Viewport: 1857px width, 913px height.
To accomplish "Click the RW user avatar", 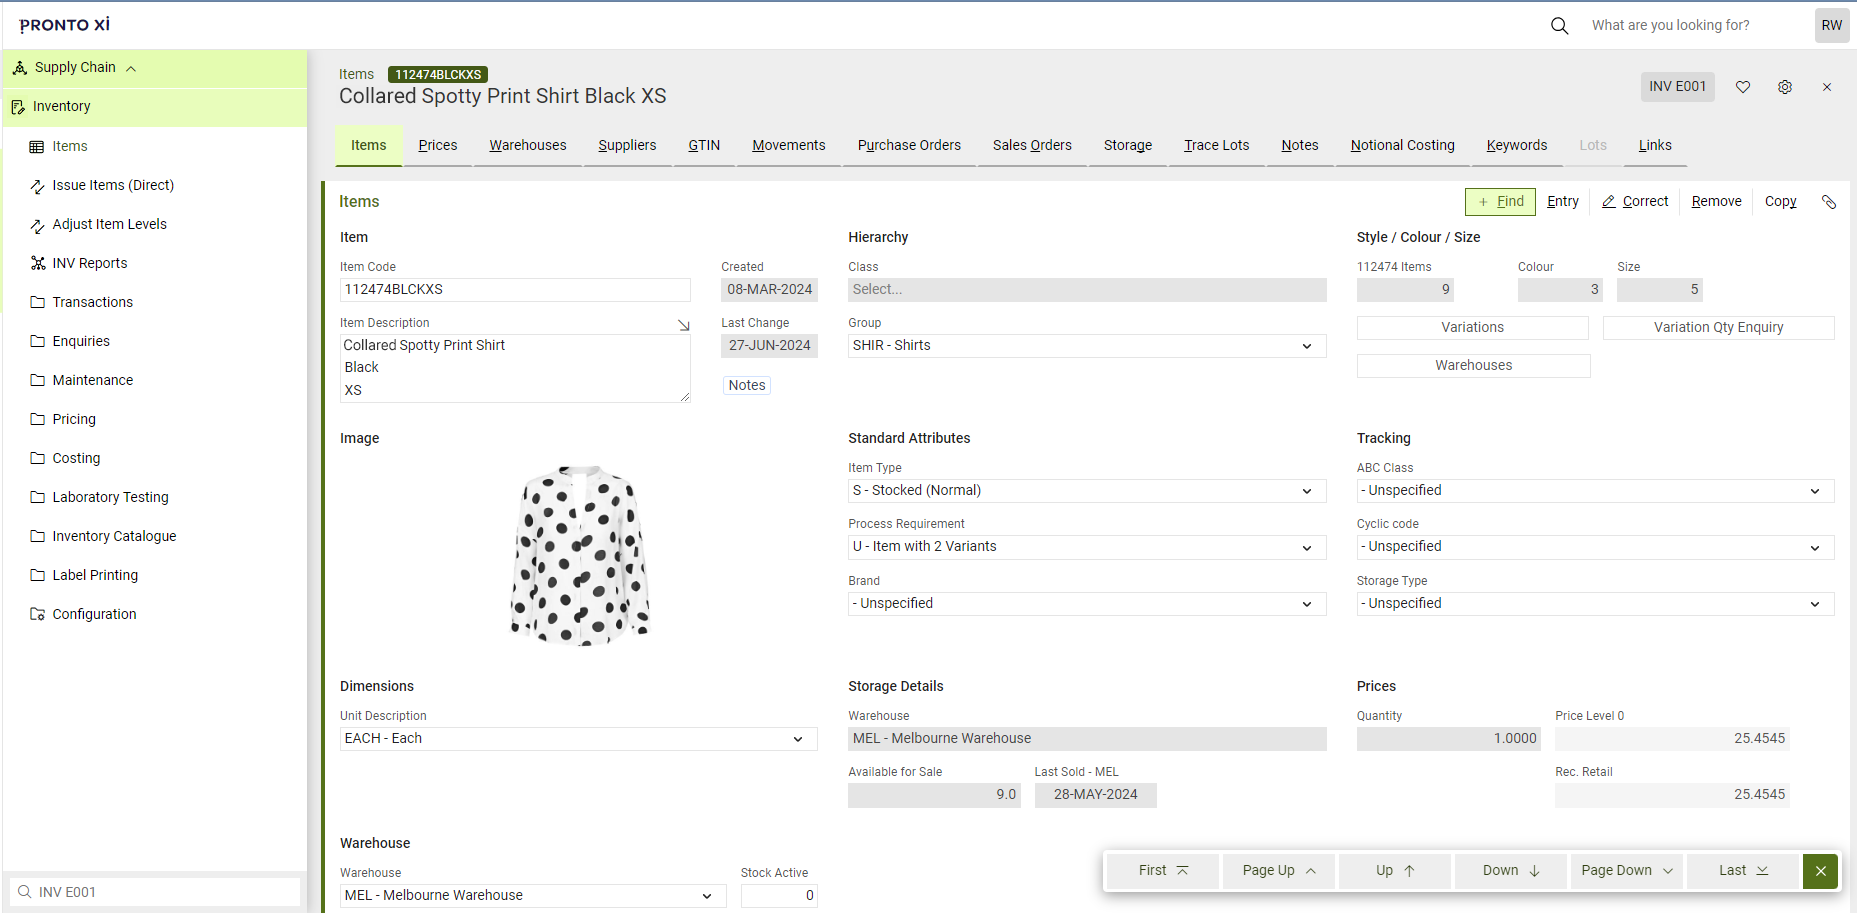I will tap(1831, 25).
